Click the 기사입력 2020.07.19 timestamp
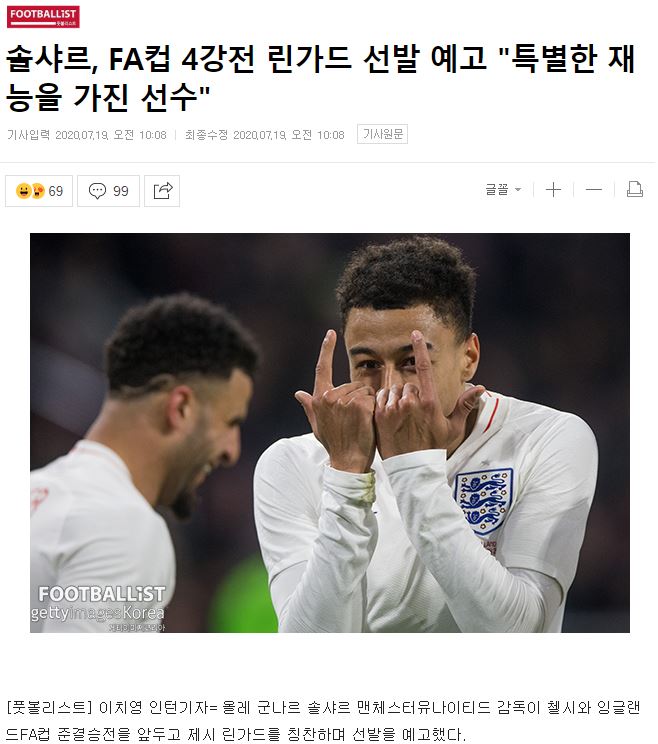Viewport: 658px width, 744px height. pos(87,135)
